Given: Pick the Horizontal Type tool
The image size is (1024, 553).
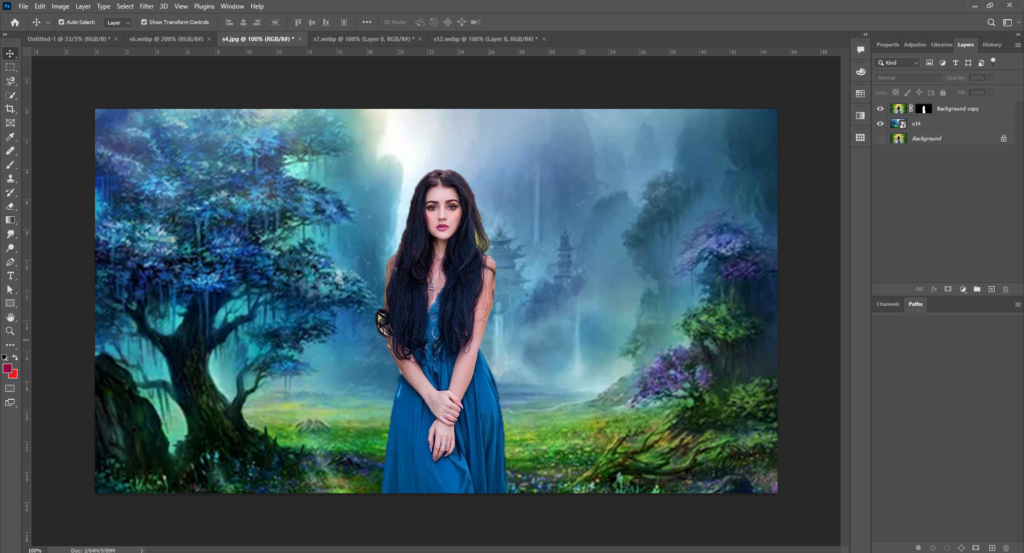Looking at the screenshot, I should (x=10, y=275).
